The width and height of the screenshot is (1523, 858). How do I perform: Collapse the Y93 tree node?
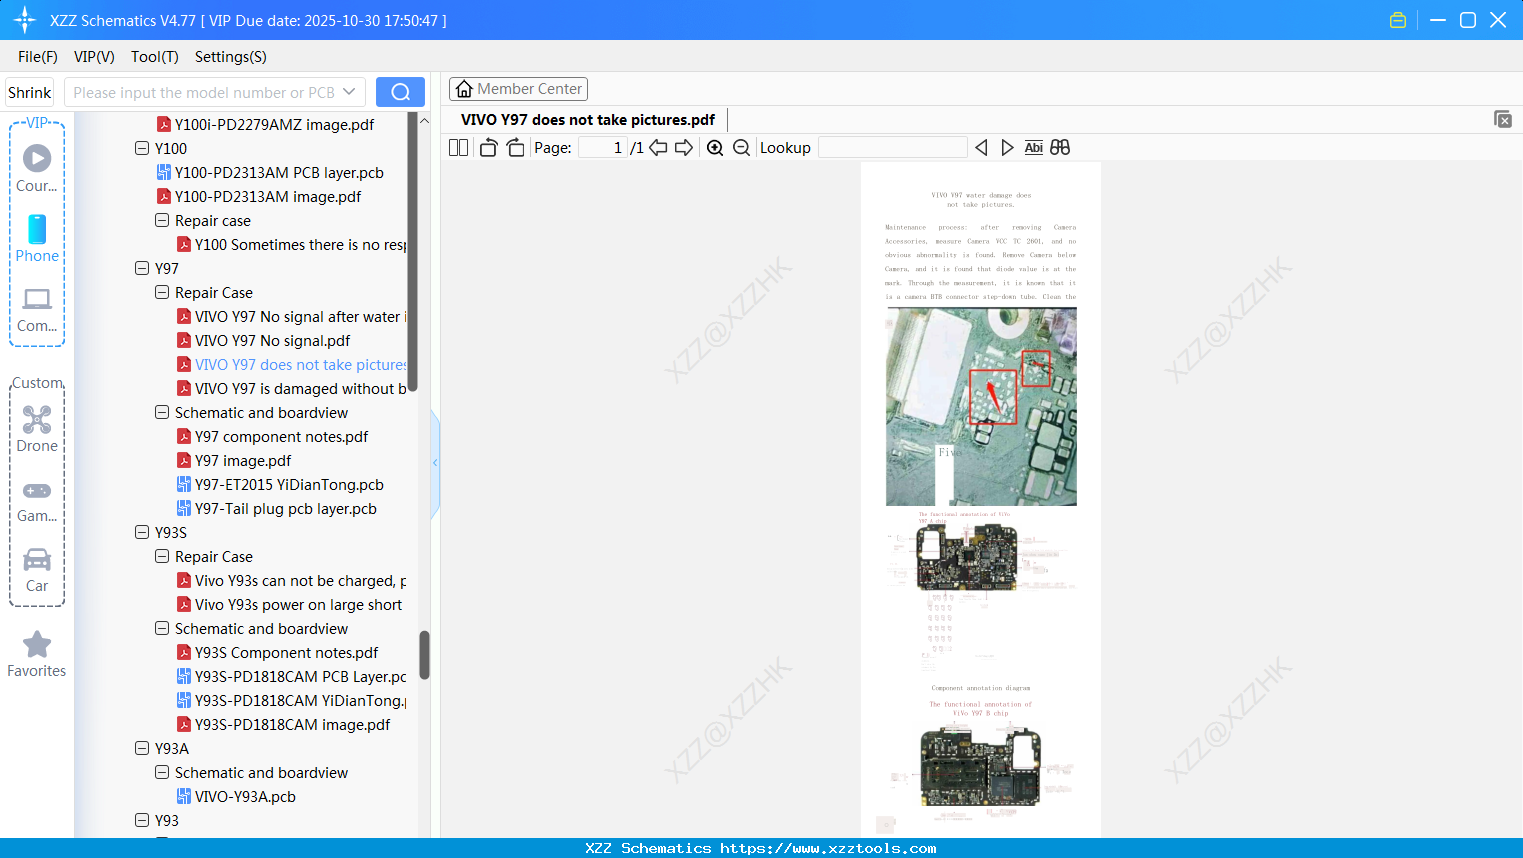tap(142, 820)
